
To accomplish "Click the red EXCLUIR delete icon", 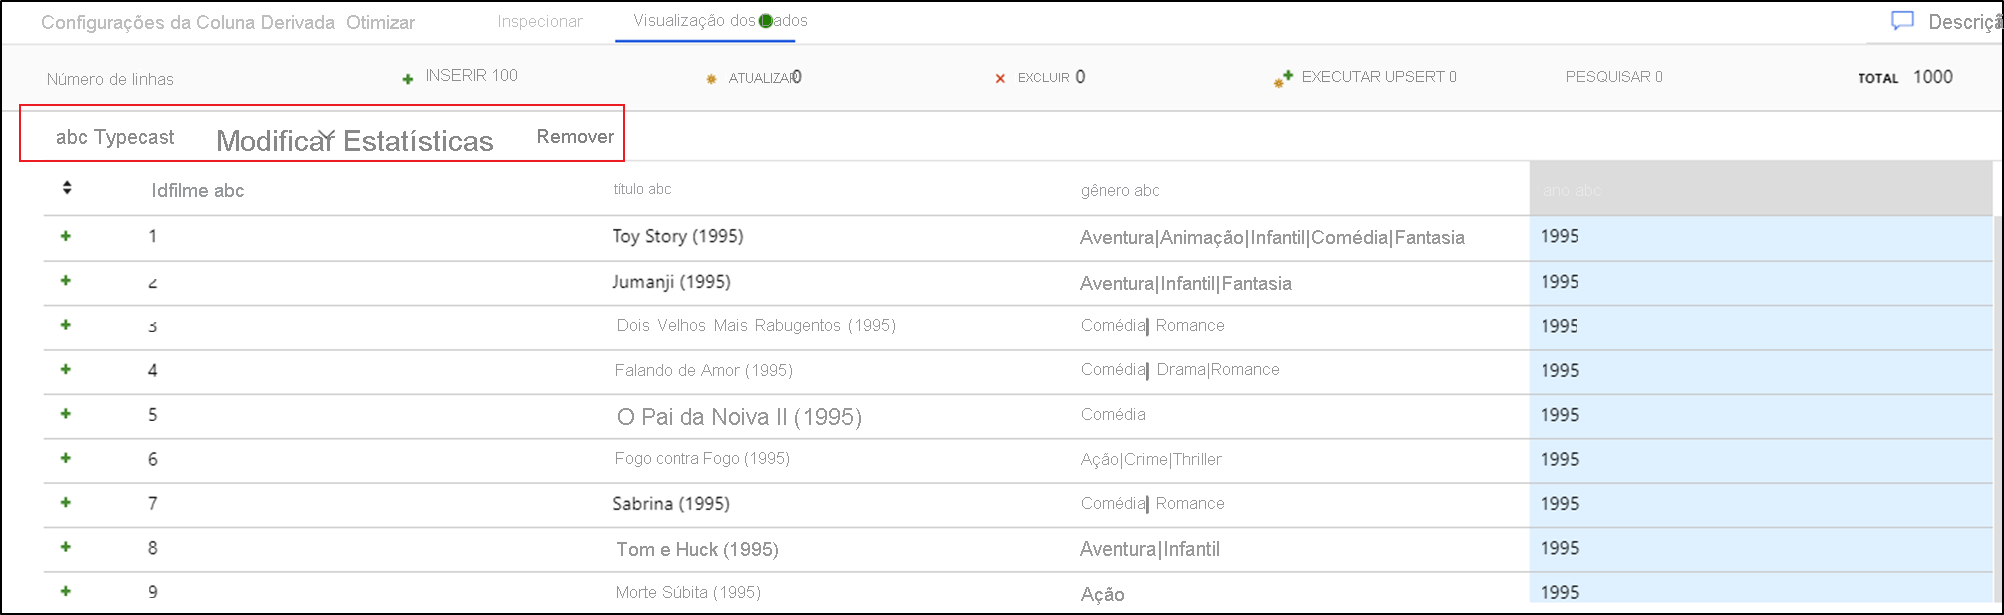I will 1000,79.
